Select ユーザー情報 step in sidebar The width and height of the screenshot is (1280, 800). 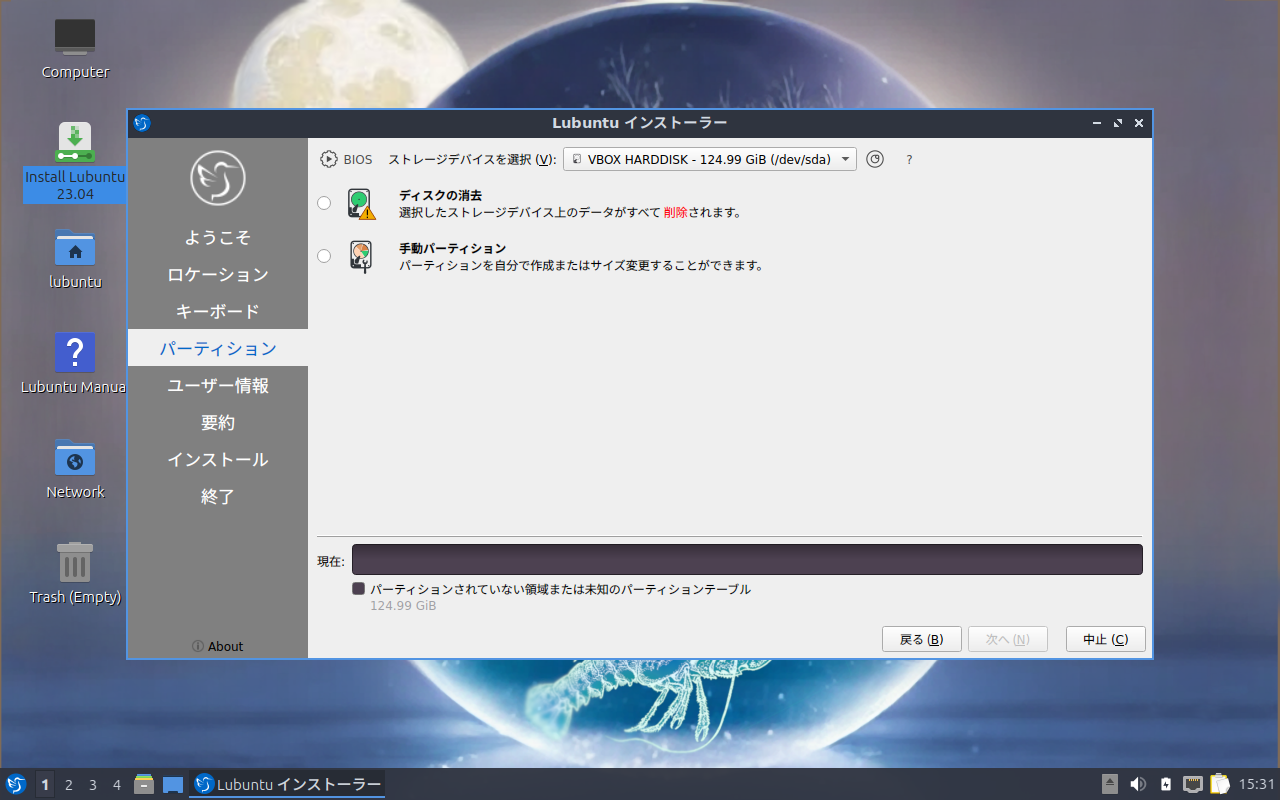pyautogui.click(x=218, y=385)
